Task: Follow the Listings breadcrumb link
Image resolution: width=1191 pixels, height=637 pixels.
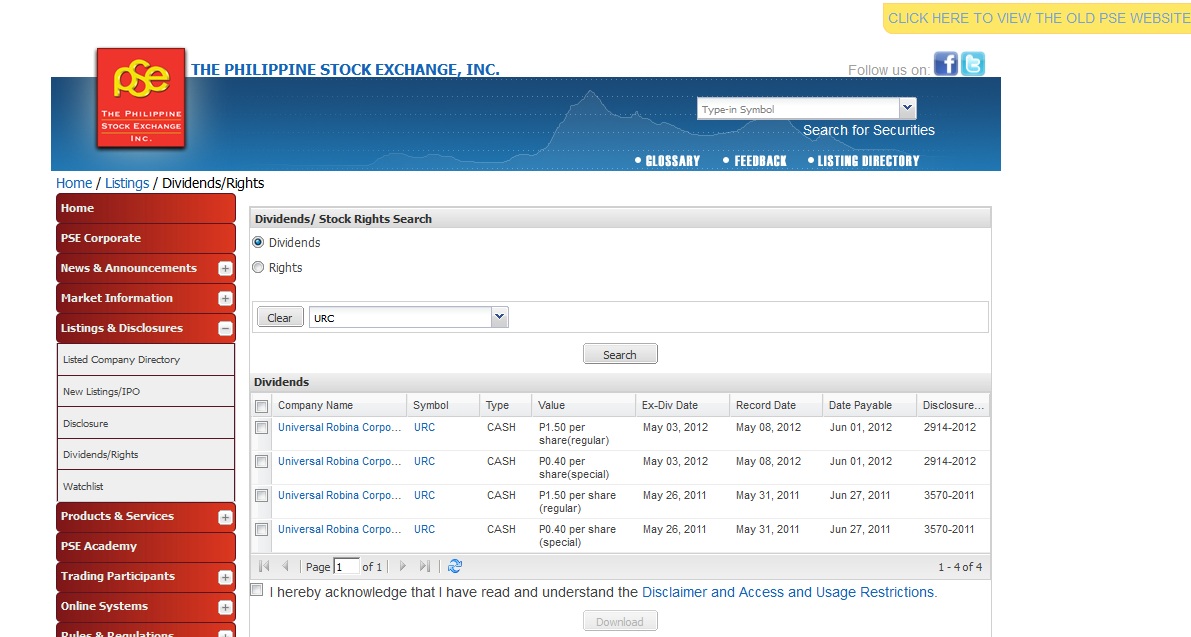Action: click(x=127, y=183)
